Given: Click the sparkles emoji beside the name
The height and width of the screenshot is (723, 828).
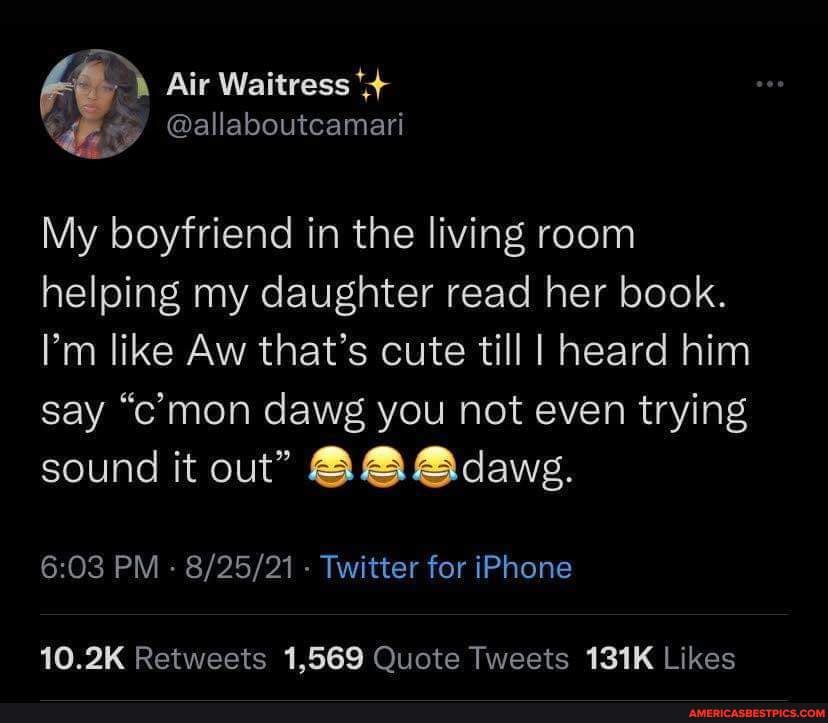Looking at the screenshot, I should [373, 84].
